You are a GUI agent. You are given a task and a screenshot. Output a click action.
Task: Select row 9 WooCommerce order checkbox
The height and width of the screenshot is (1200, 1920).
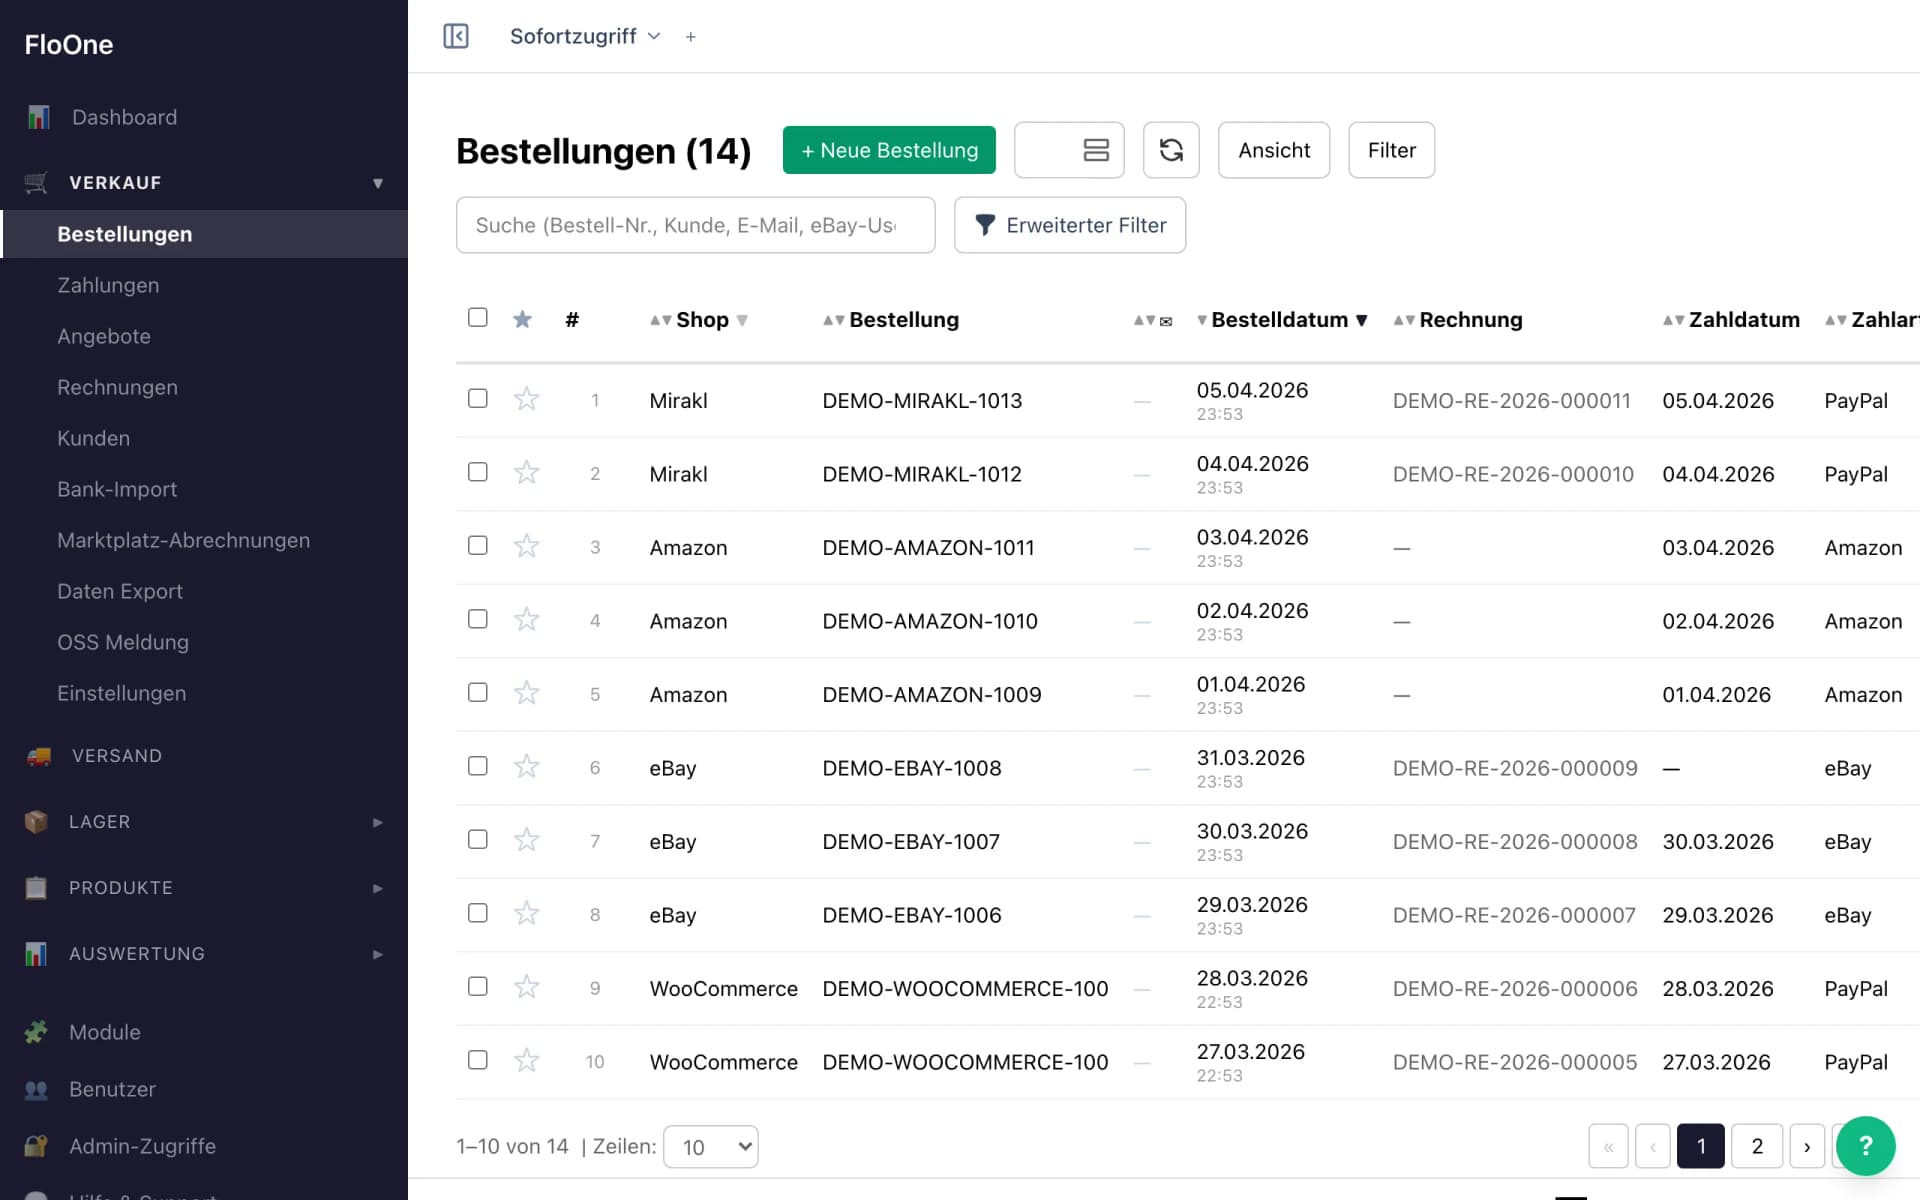coord(478,986)
